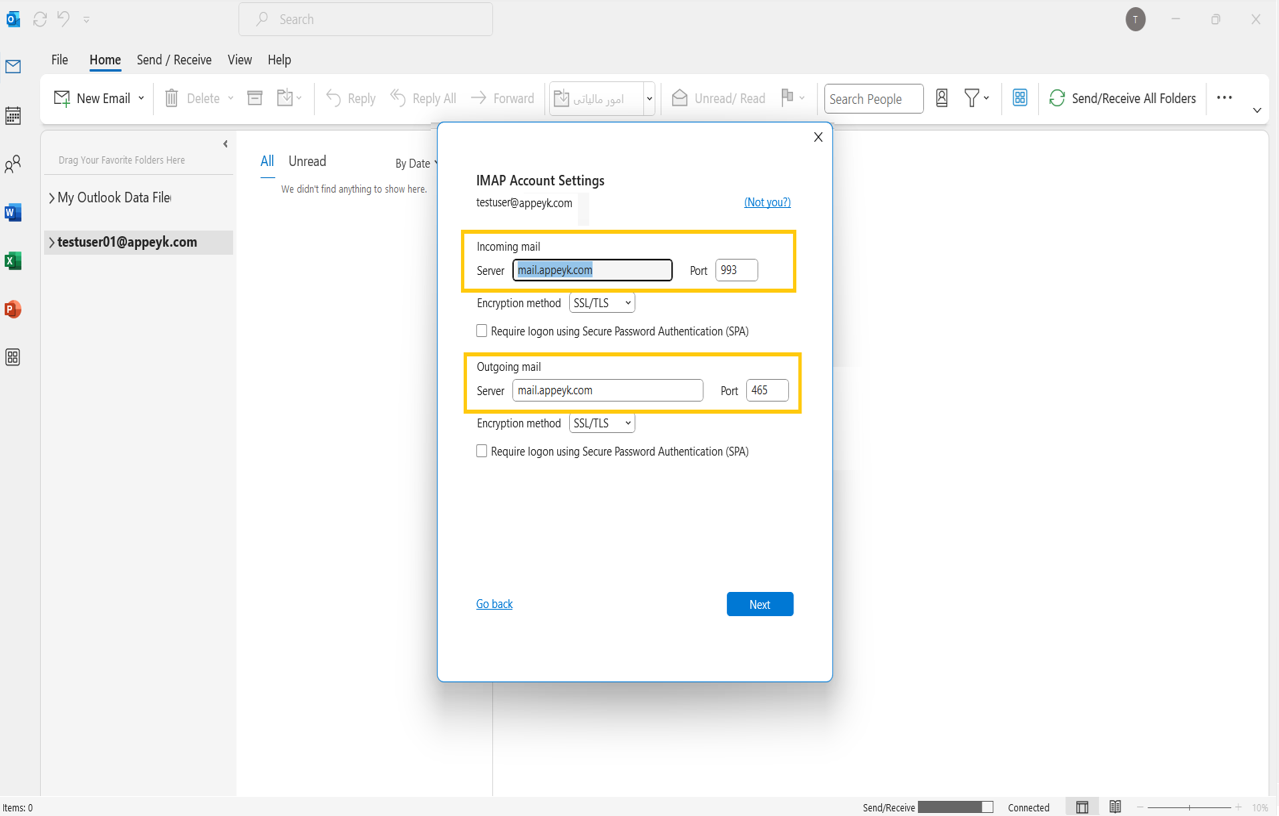Open the Address Book icon

(x=942, y=98)
